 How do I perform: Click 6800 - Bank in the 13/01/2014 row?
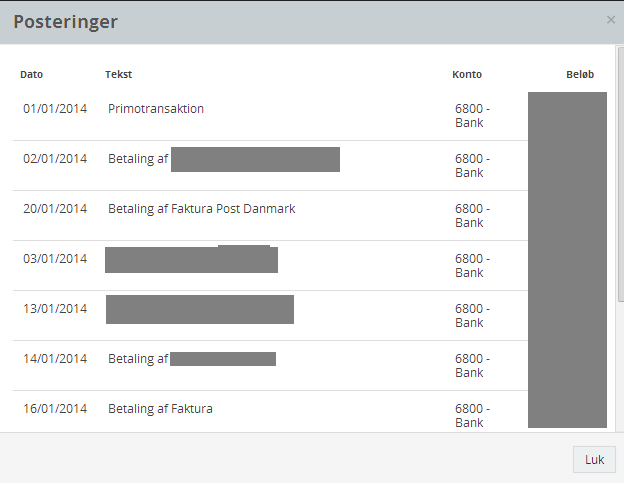pyautogui.click(x=472, y=316)
